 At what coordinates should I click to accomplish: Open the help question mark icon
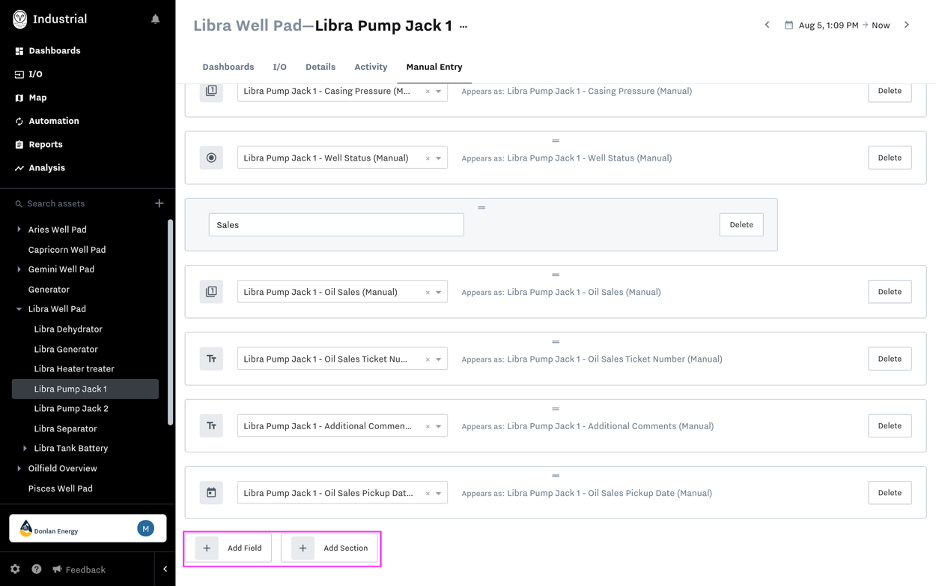coord(36,569)
